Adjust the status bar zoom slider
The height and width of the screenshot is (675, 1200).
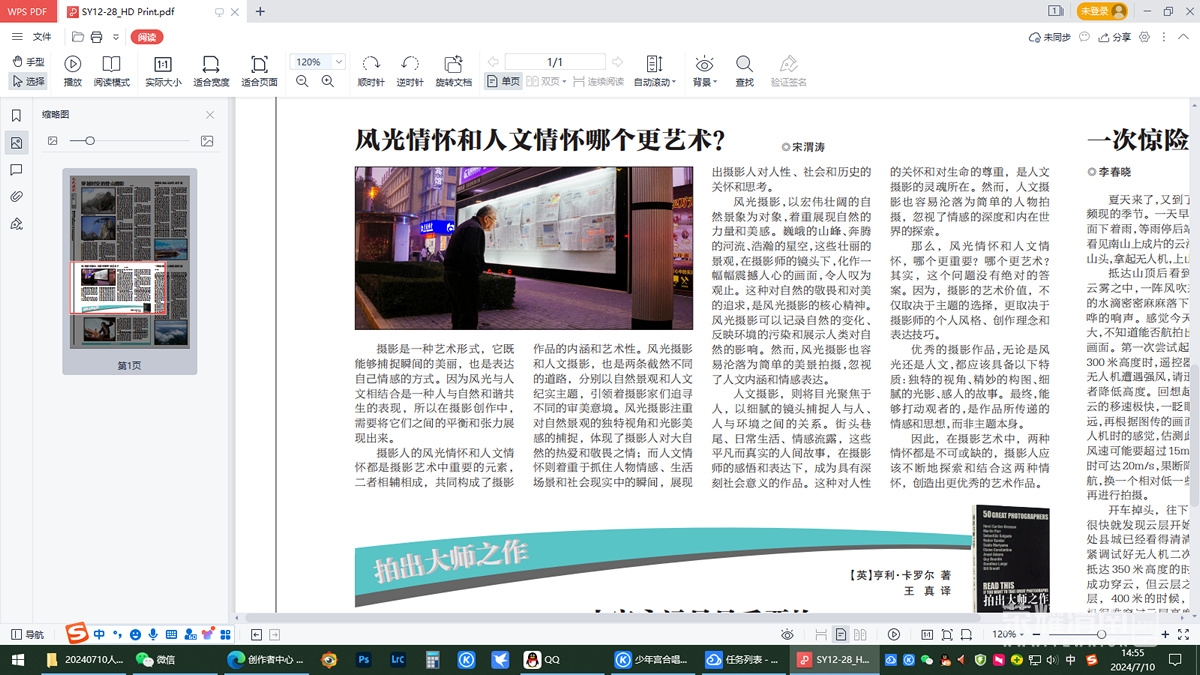point(1101,634)
